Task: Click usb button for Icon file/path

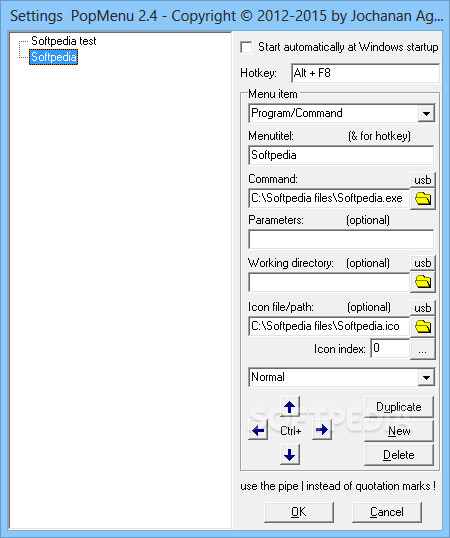Action: click(423, 307)
